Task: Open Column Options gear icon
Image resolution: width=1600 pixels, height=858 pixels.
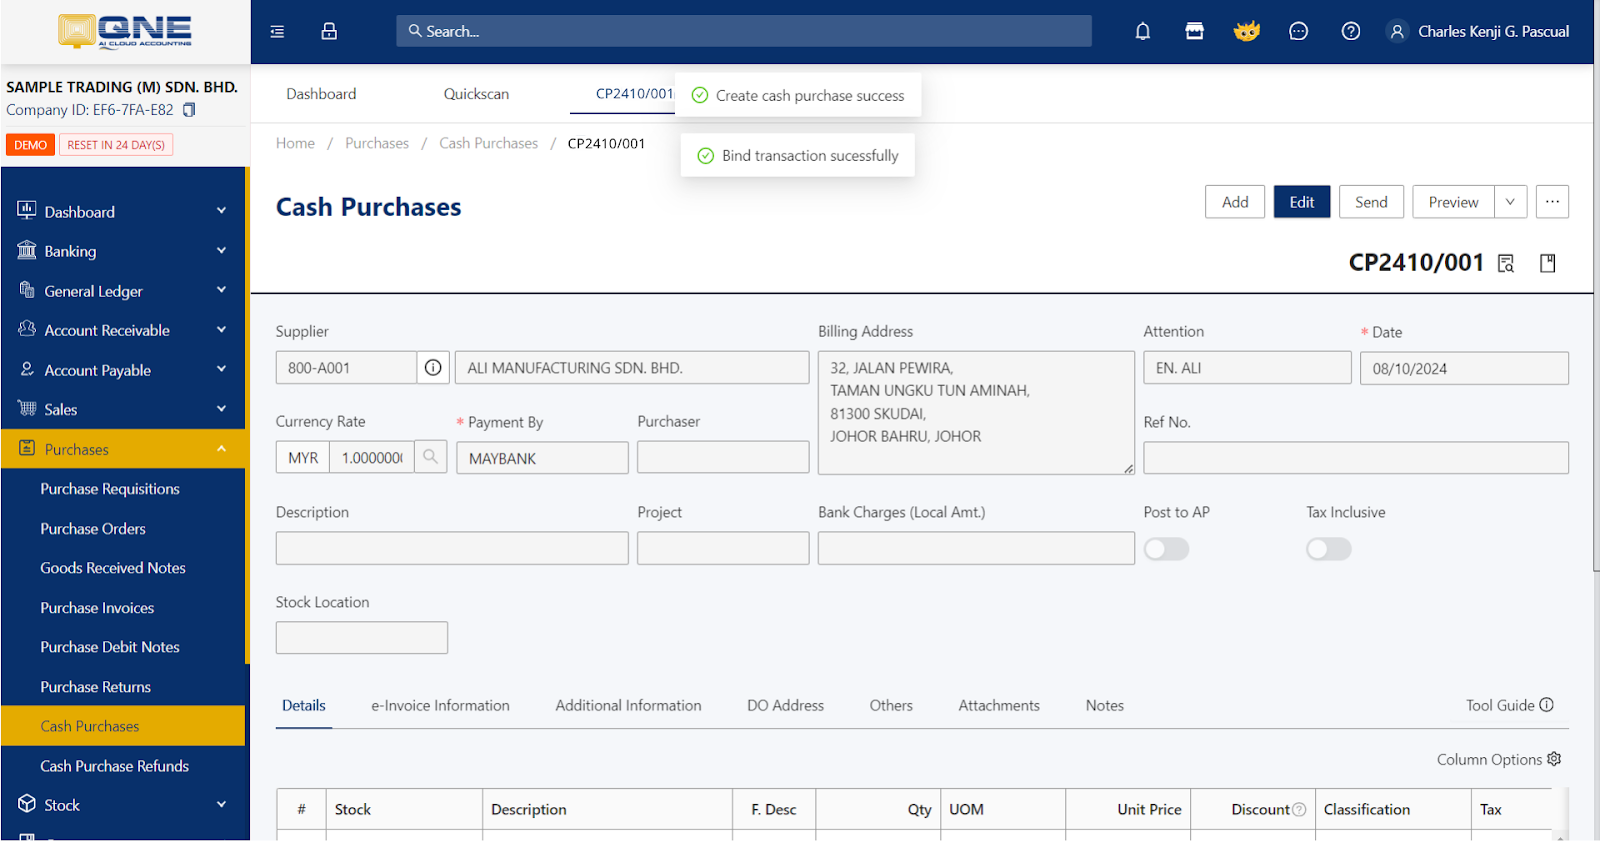Action: [1554, 759]
